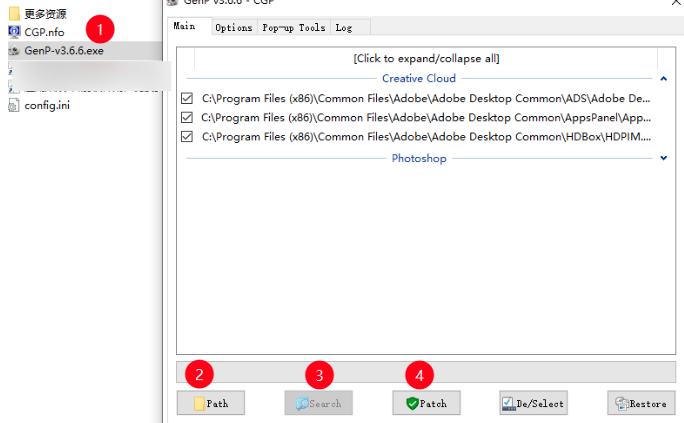Click the Restore button label
Viewport: 684px width, 423px height.
pos(648,404)
